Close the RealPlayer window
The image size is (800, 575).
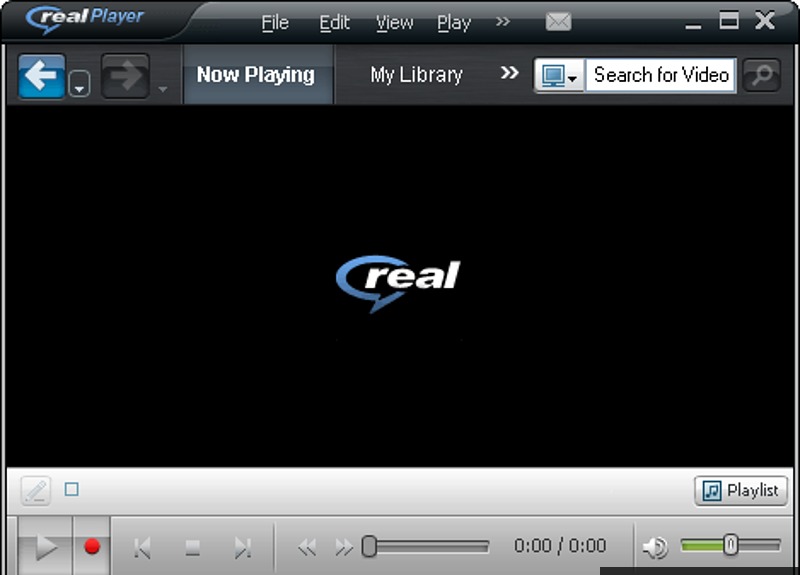pos(765,20)
